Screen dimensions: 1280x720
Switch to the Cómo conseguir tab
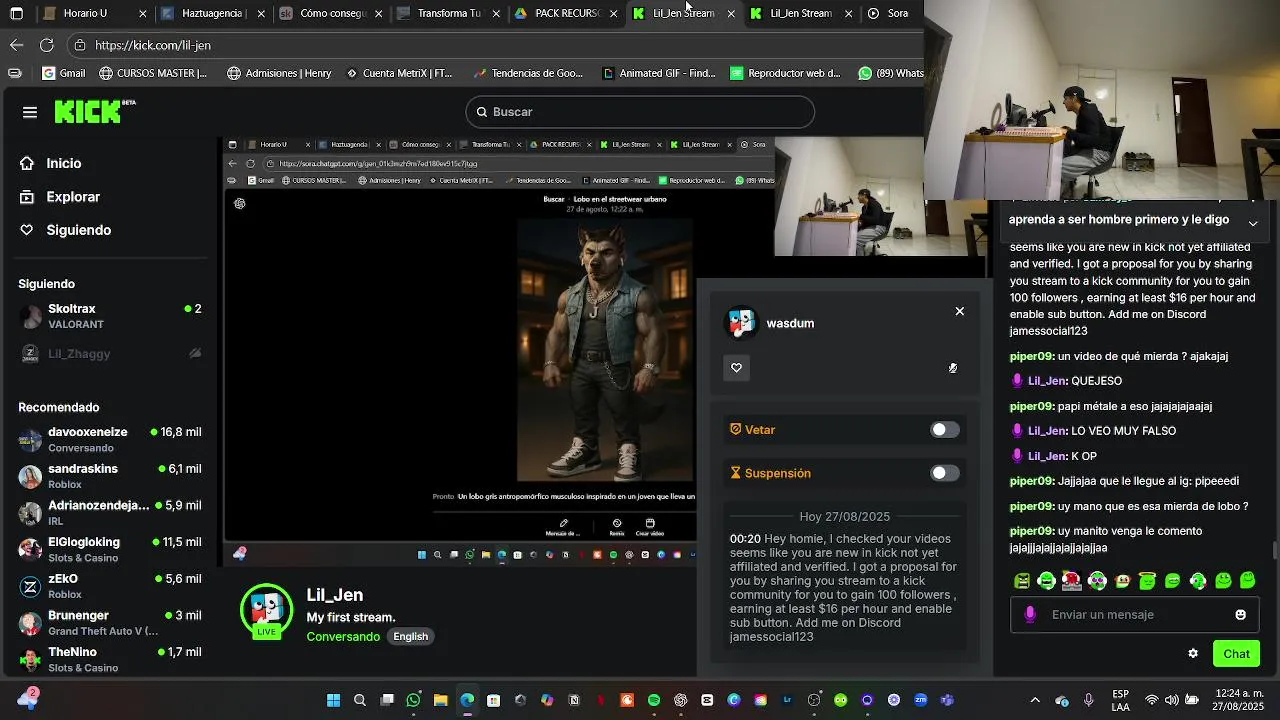(333, 14)
